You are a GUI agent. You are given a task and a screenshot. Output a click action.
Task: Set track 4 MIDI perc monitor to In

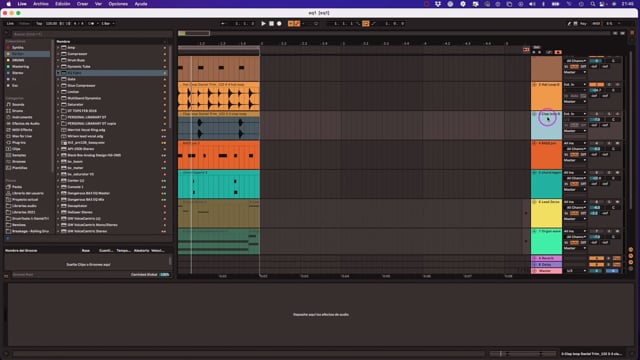click(x=567, y=155)
